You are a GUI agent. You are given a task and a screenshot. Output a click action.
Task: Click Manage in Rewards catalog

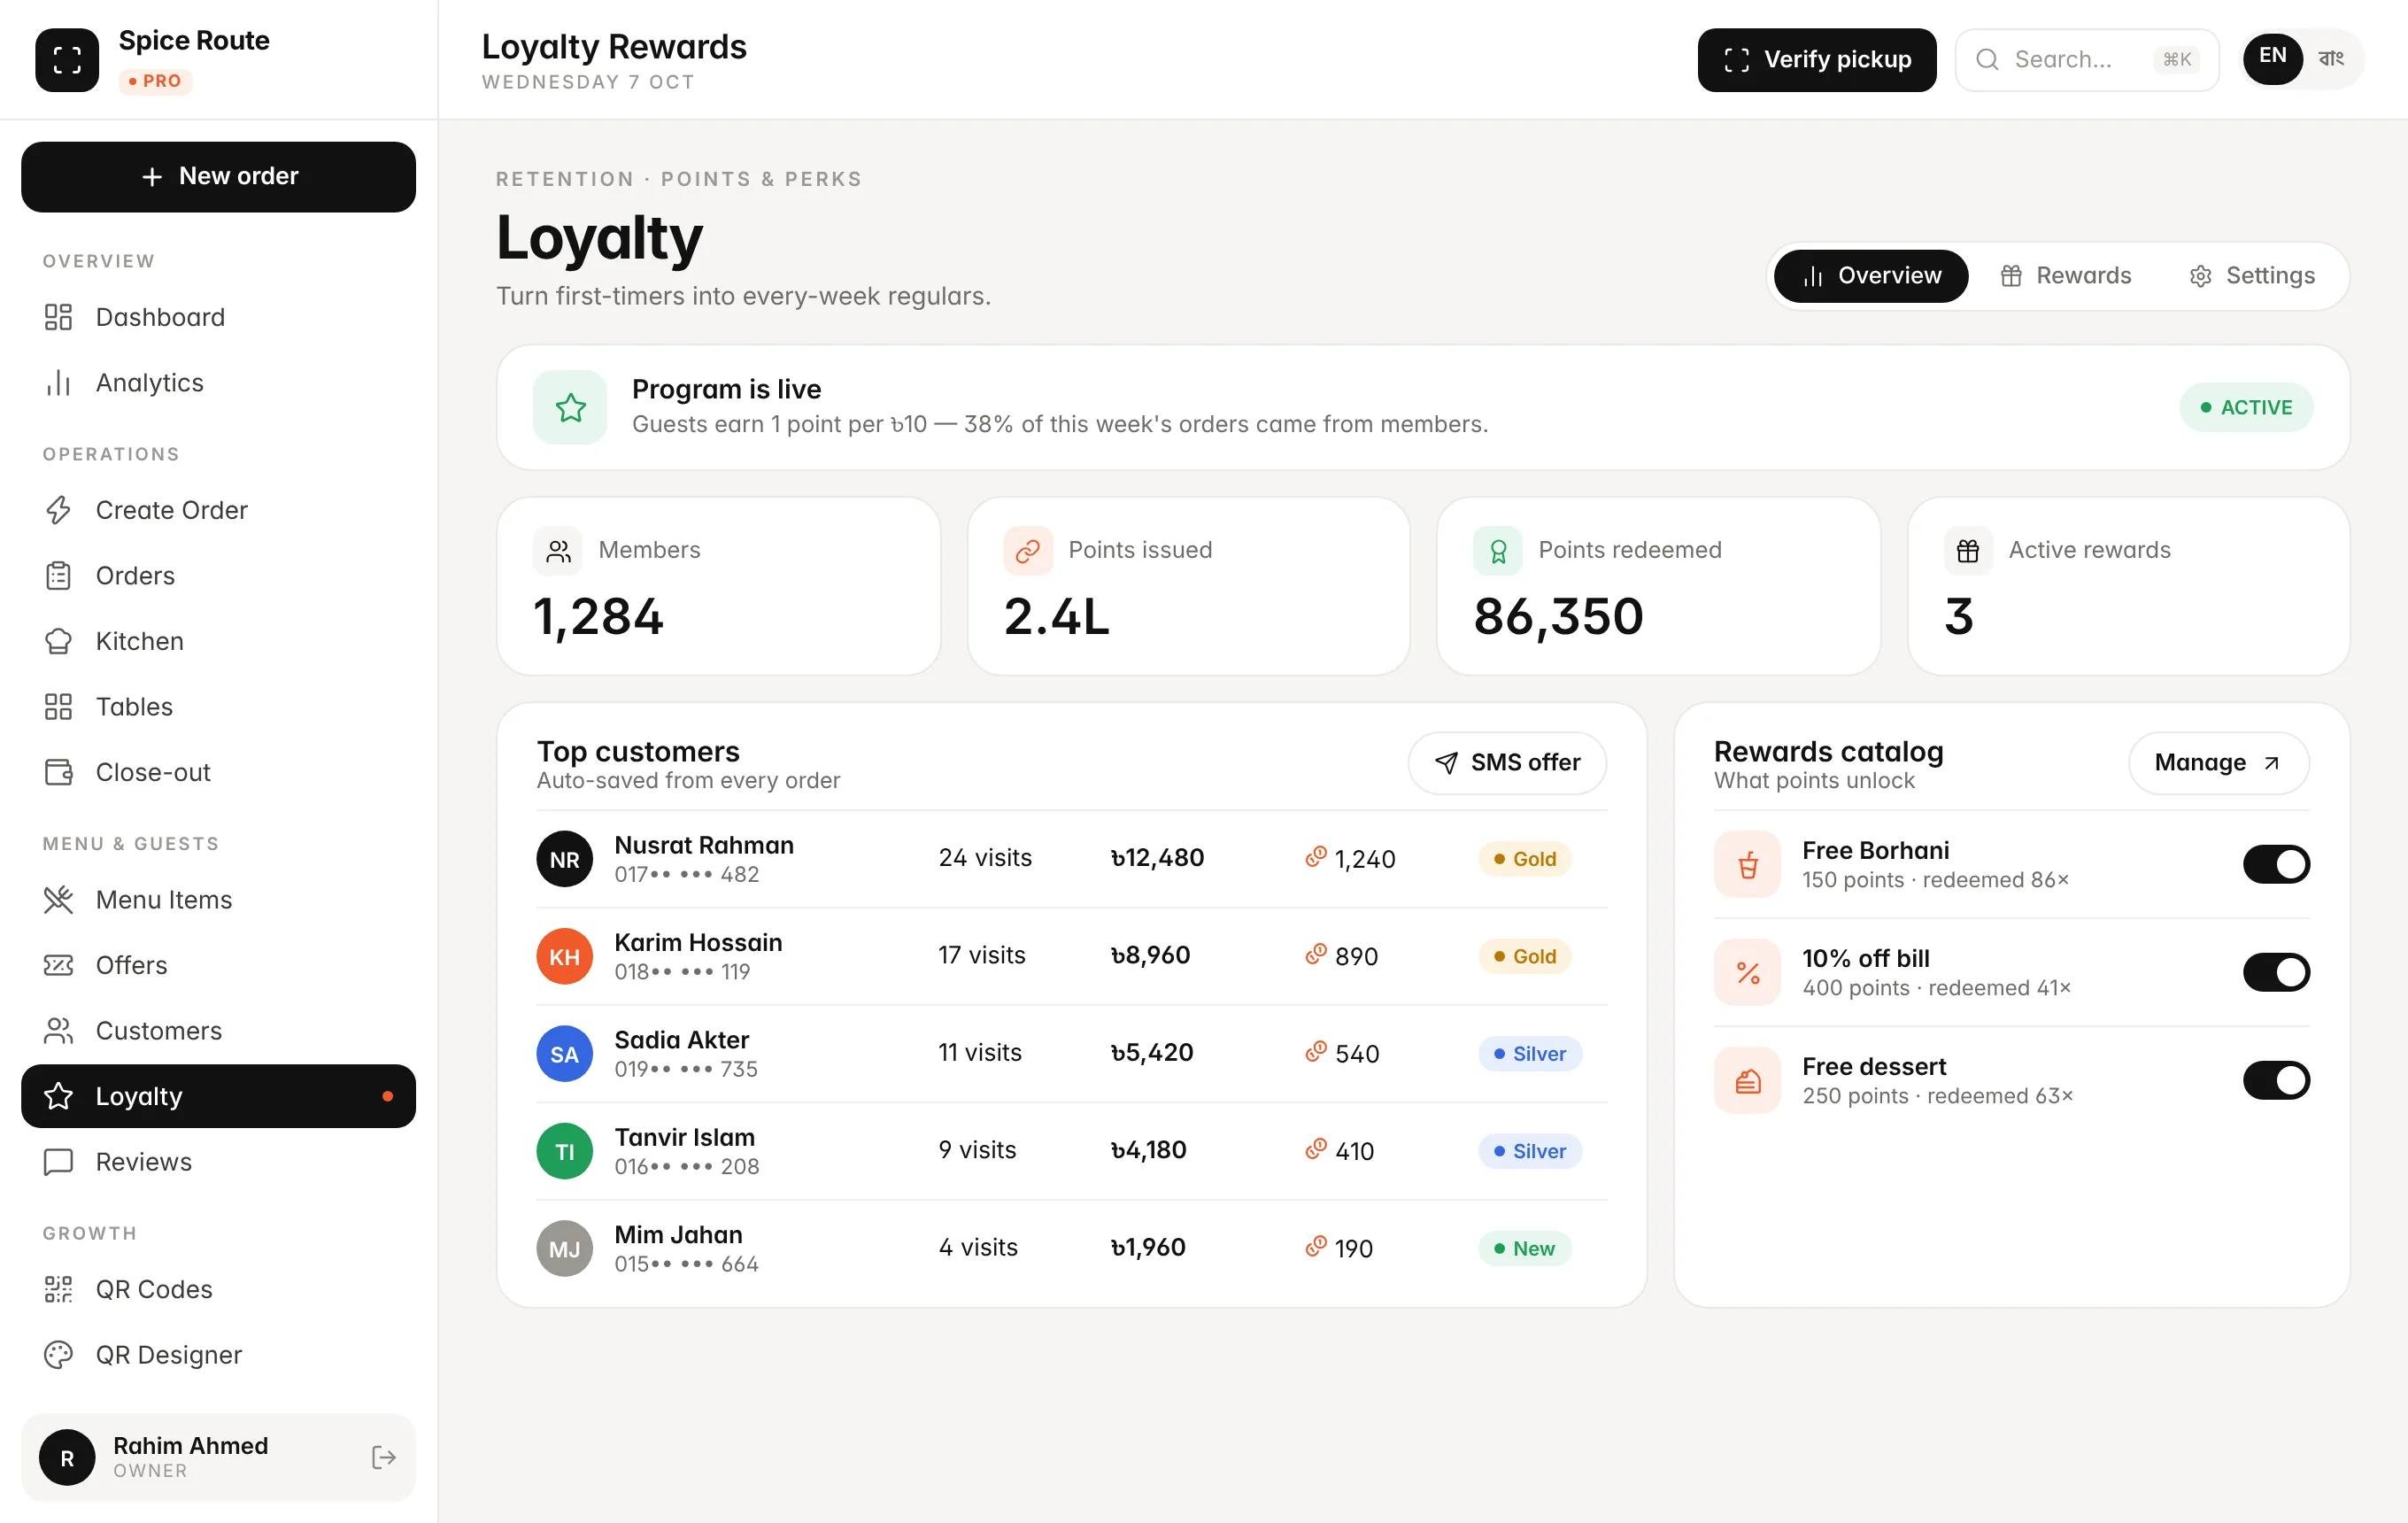[x=2218, y=763]
